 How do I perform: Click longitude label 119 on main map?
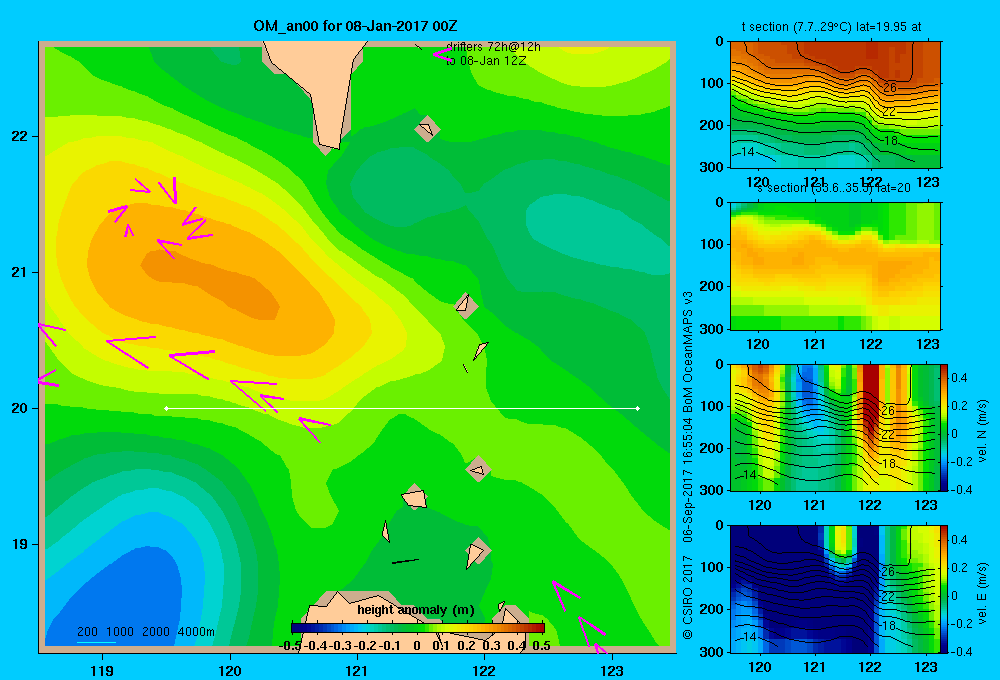[102, 670]
